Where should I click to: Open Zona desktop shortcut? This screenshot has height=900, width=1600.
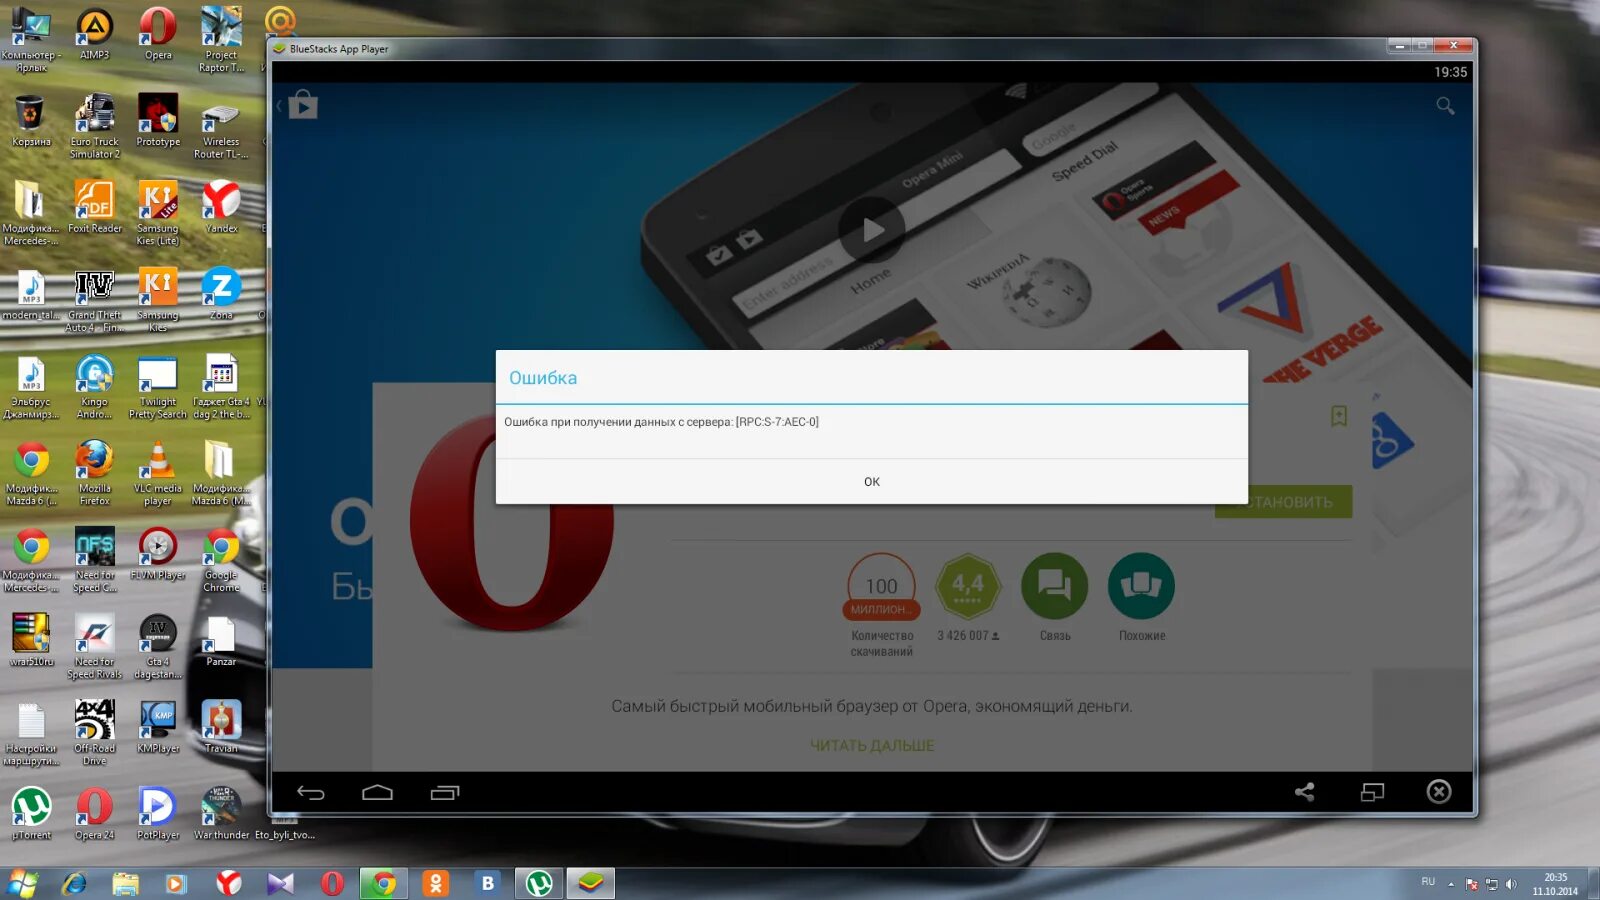(x=221, y=294)
